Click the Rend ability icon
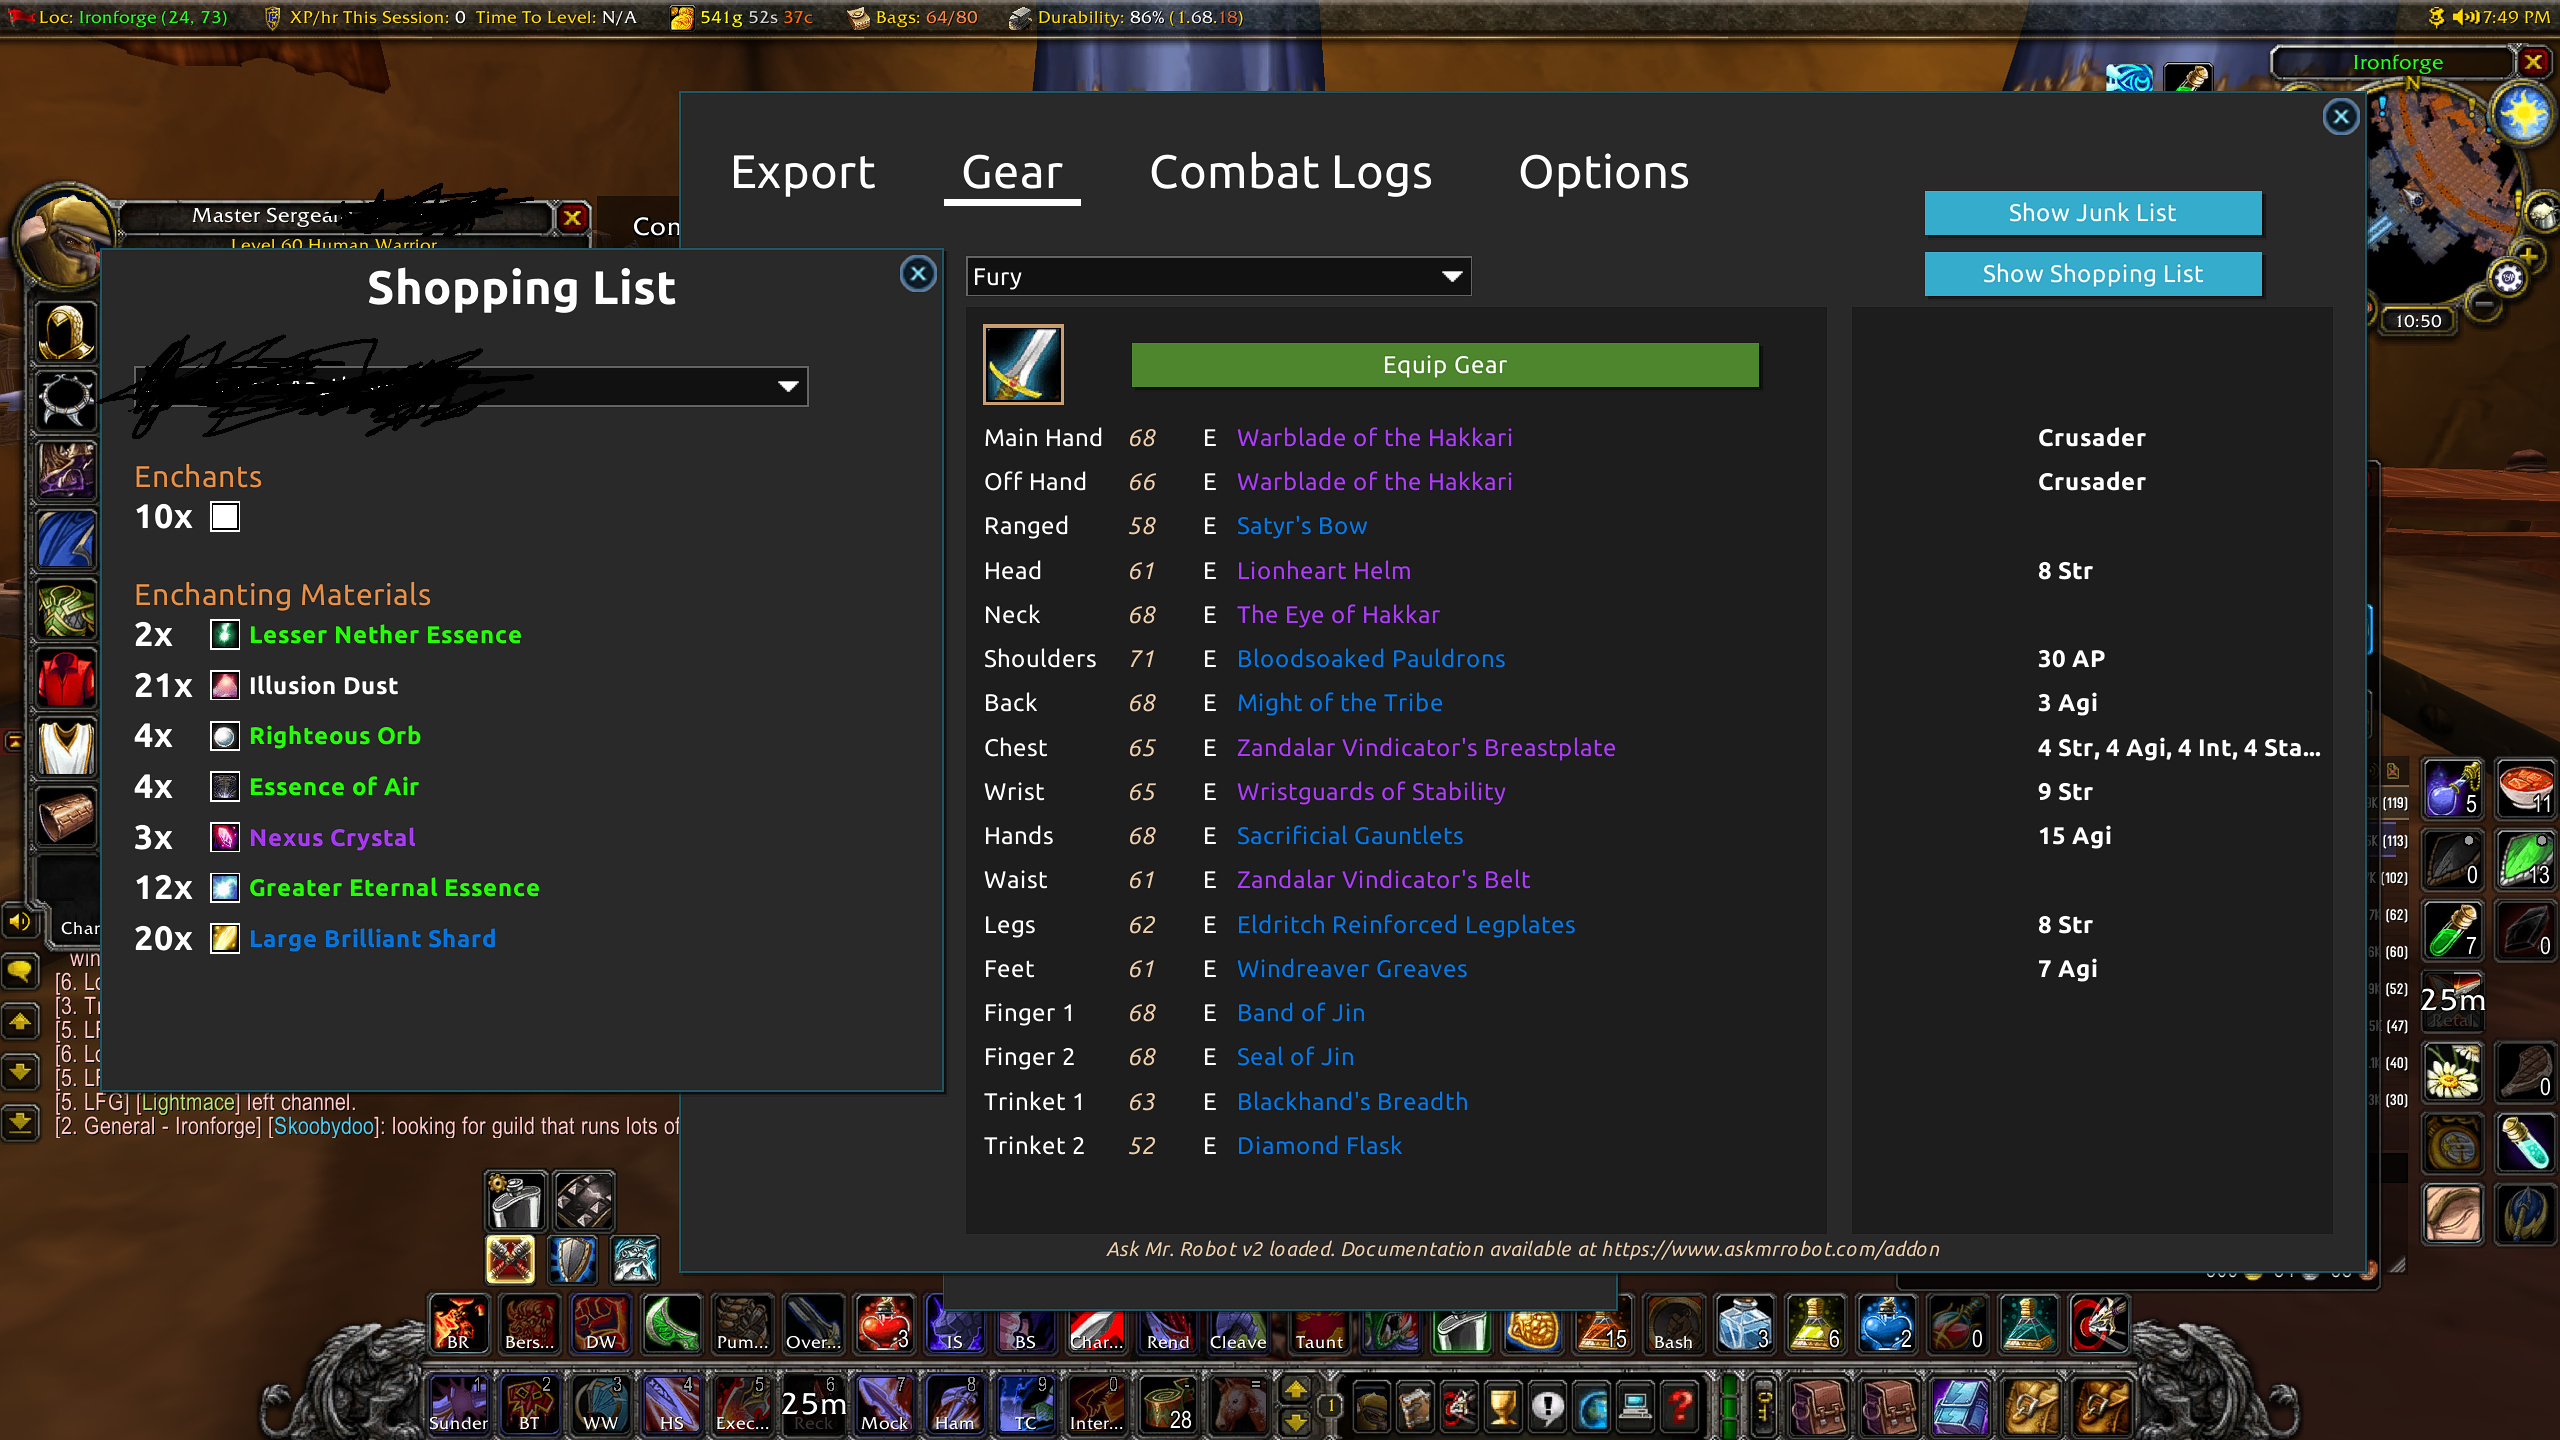The height and width of the screenshot is (1440, 2560). [1168, 1330]
